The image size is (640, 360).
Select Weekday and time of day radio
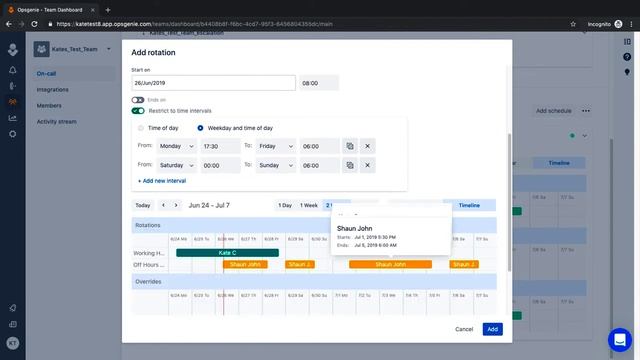[200, 128]
